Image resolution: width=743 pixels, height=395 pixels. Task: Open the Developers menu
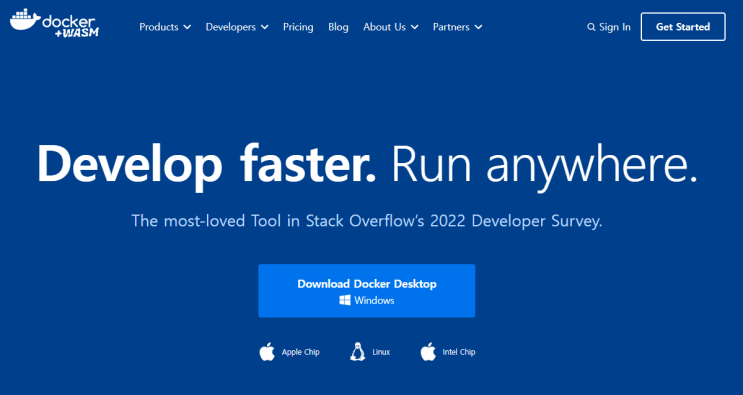point(237,27)
